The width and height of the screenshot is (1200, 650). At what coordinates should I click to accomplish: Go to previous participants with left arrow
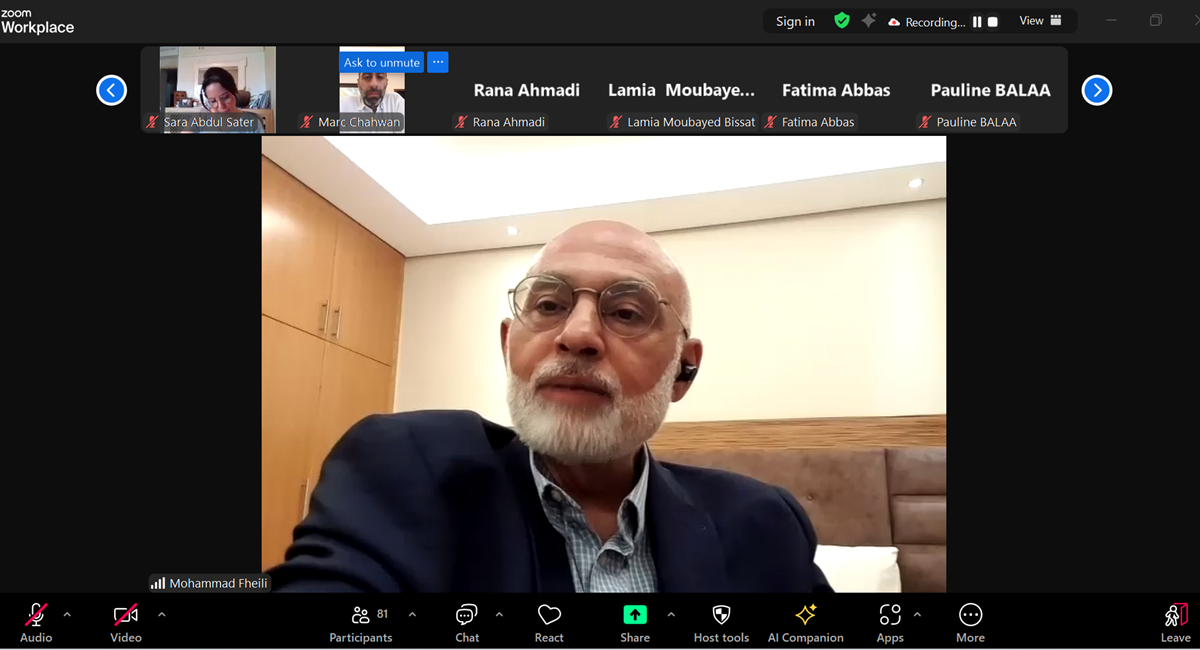tap(111, 90)
